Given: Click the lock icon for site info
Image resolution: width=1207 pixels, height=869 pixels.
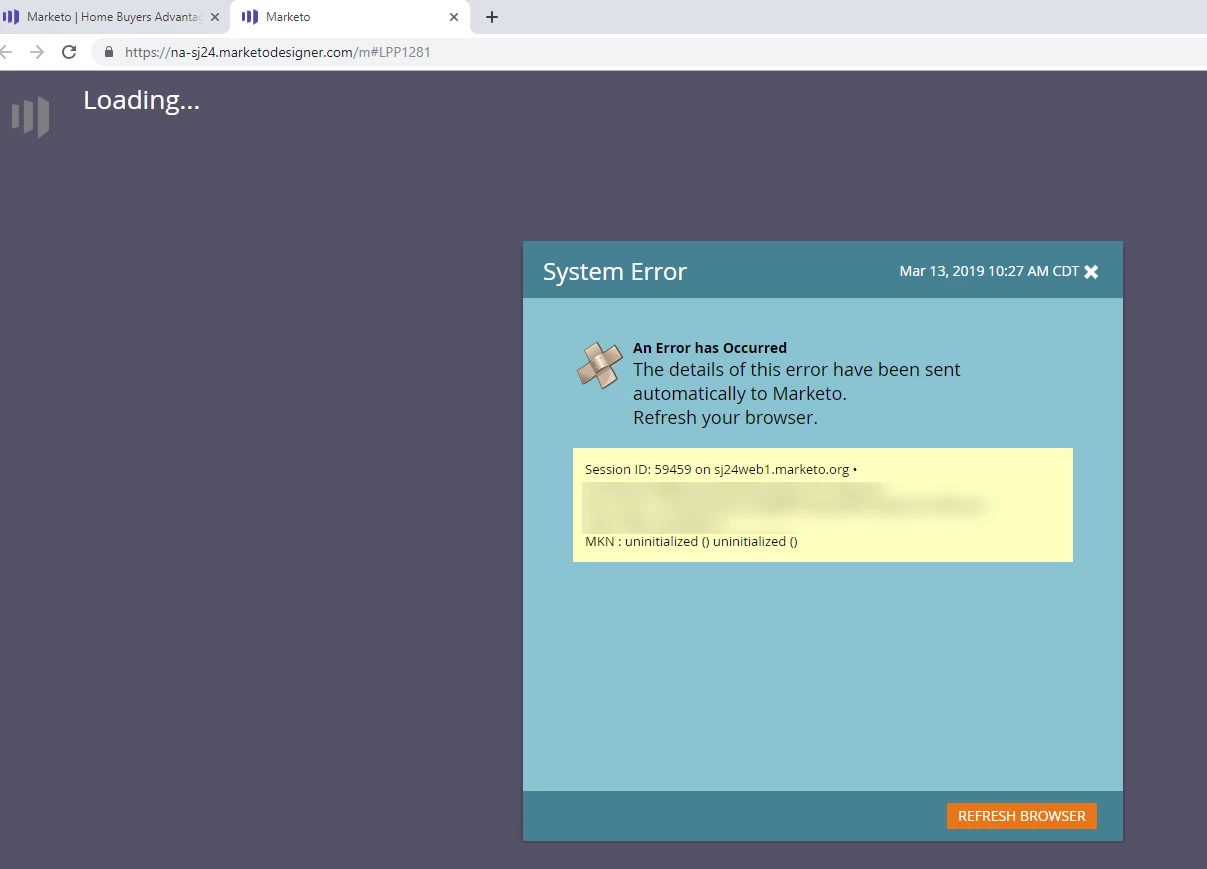Looking at the screenshot, I should pos(109,52).
